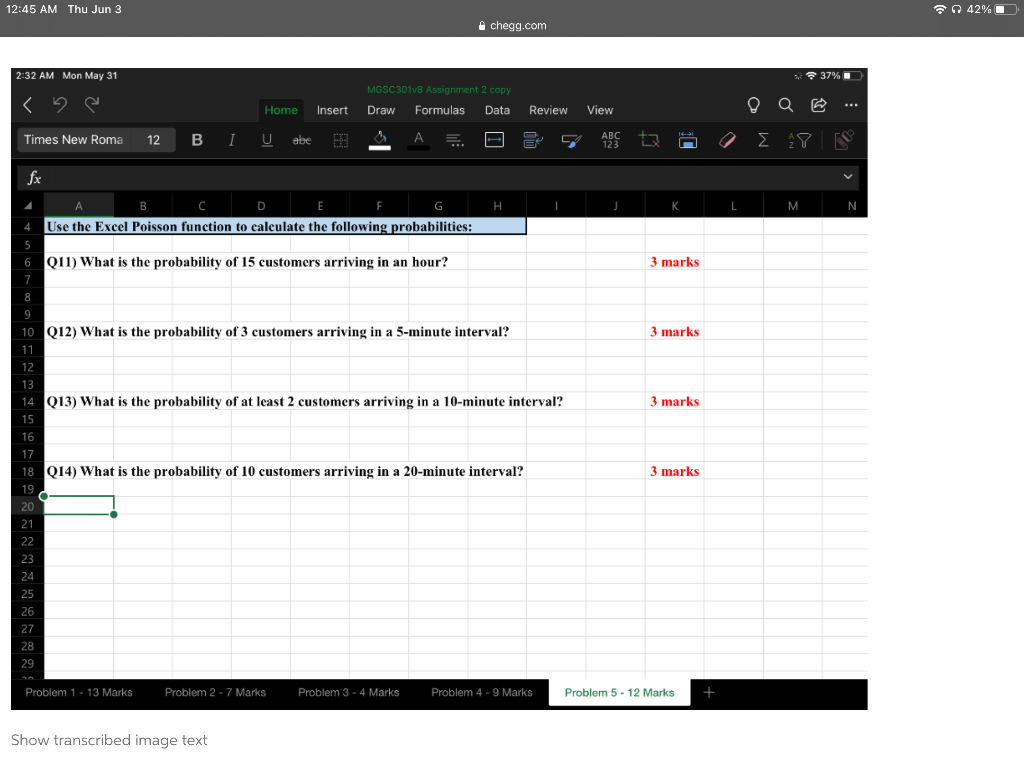The image size is (1024, 768).
Task: Toggle underline formatting
Action: (x=266, y=140)
